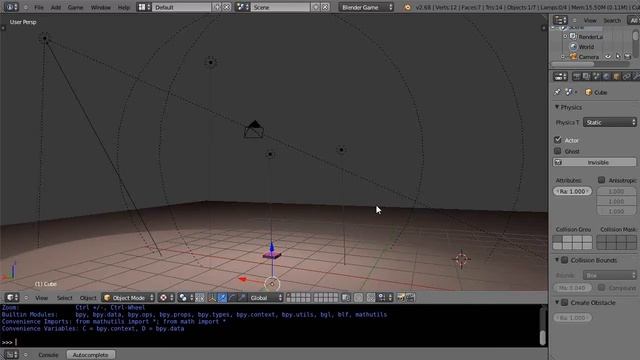The image size is (640, 360).
Task: Enable the rotate manipulator
Action: tap(232, 298)
